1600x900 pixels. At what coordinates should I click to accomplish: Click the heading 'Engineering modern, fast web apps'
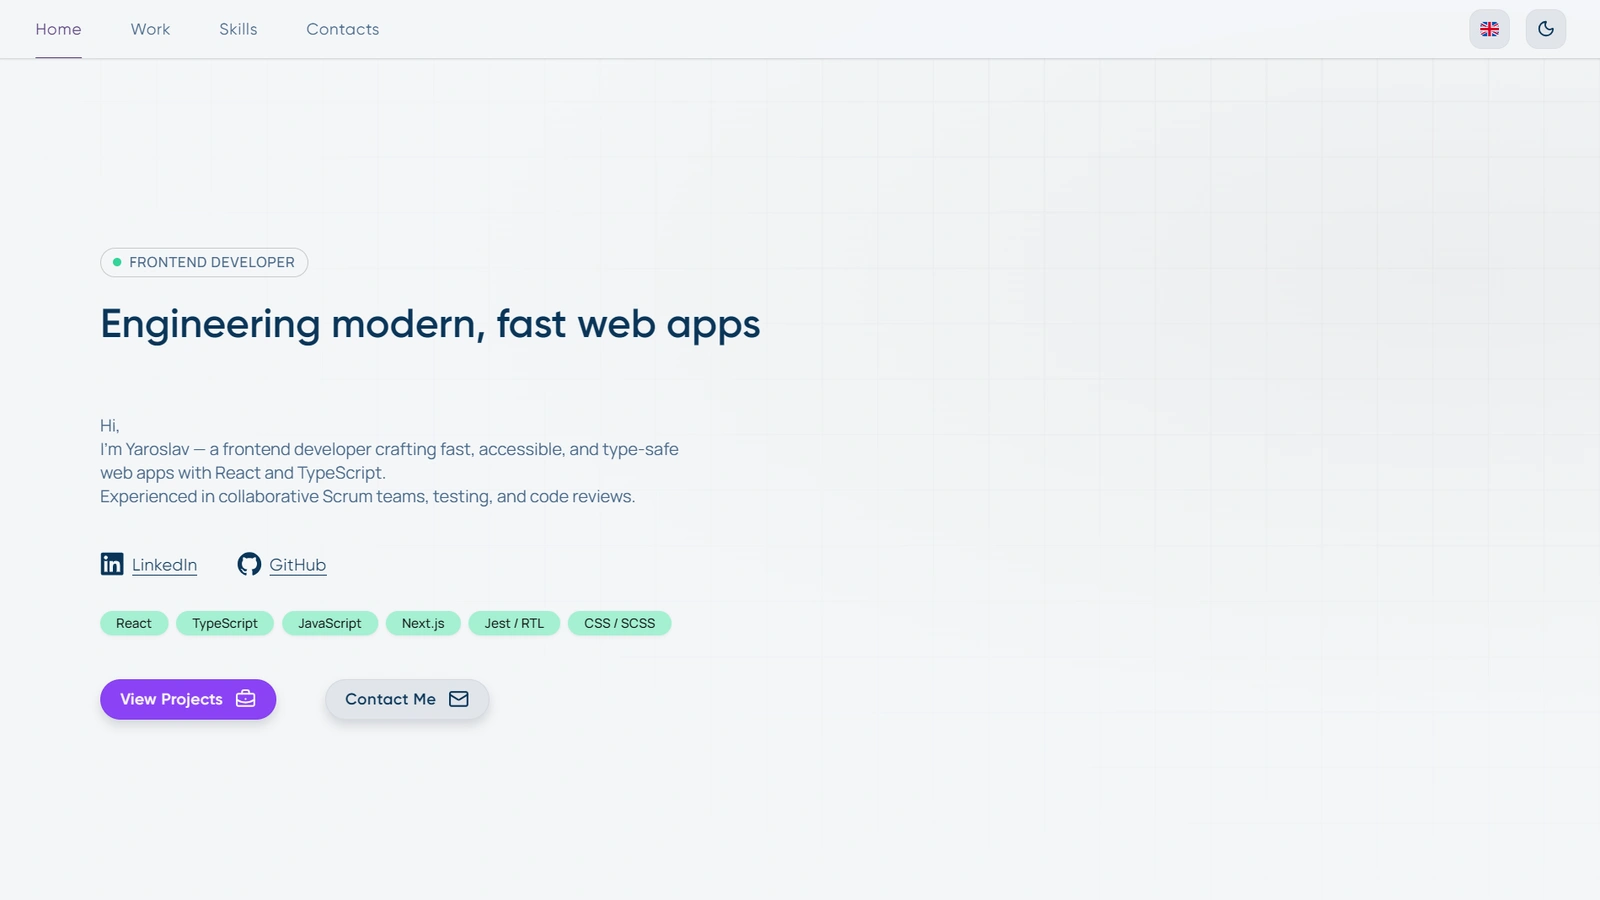point(430,325)
